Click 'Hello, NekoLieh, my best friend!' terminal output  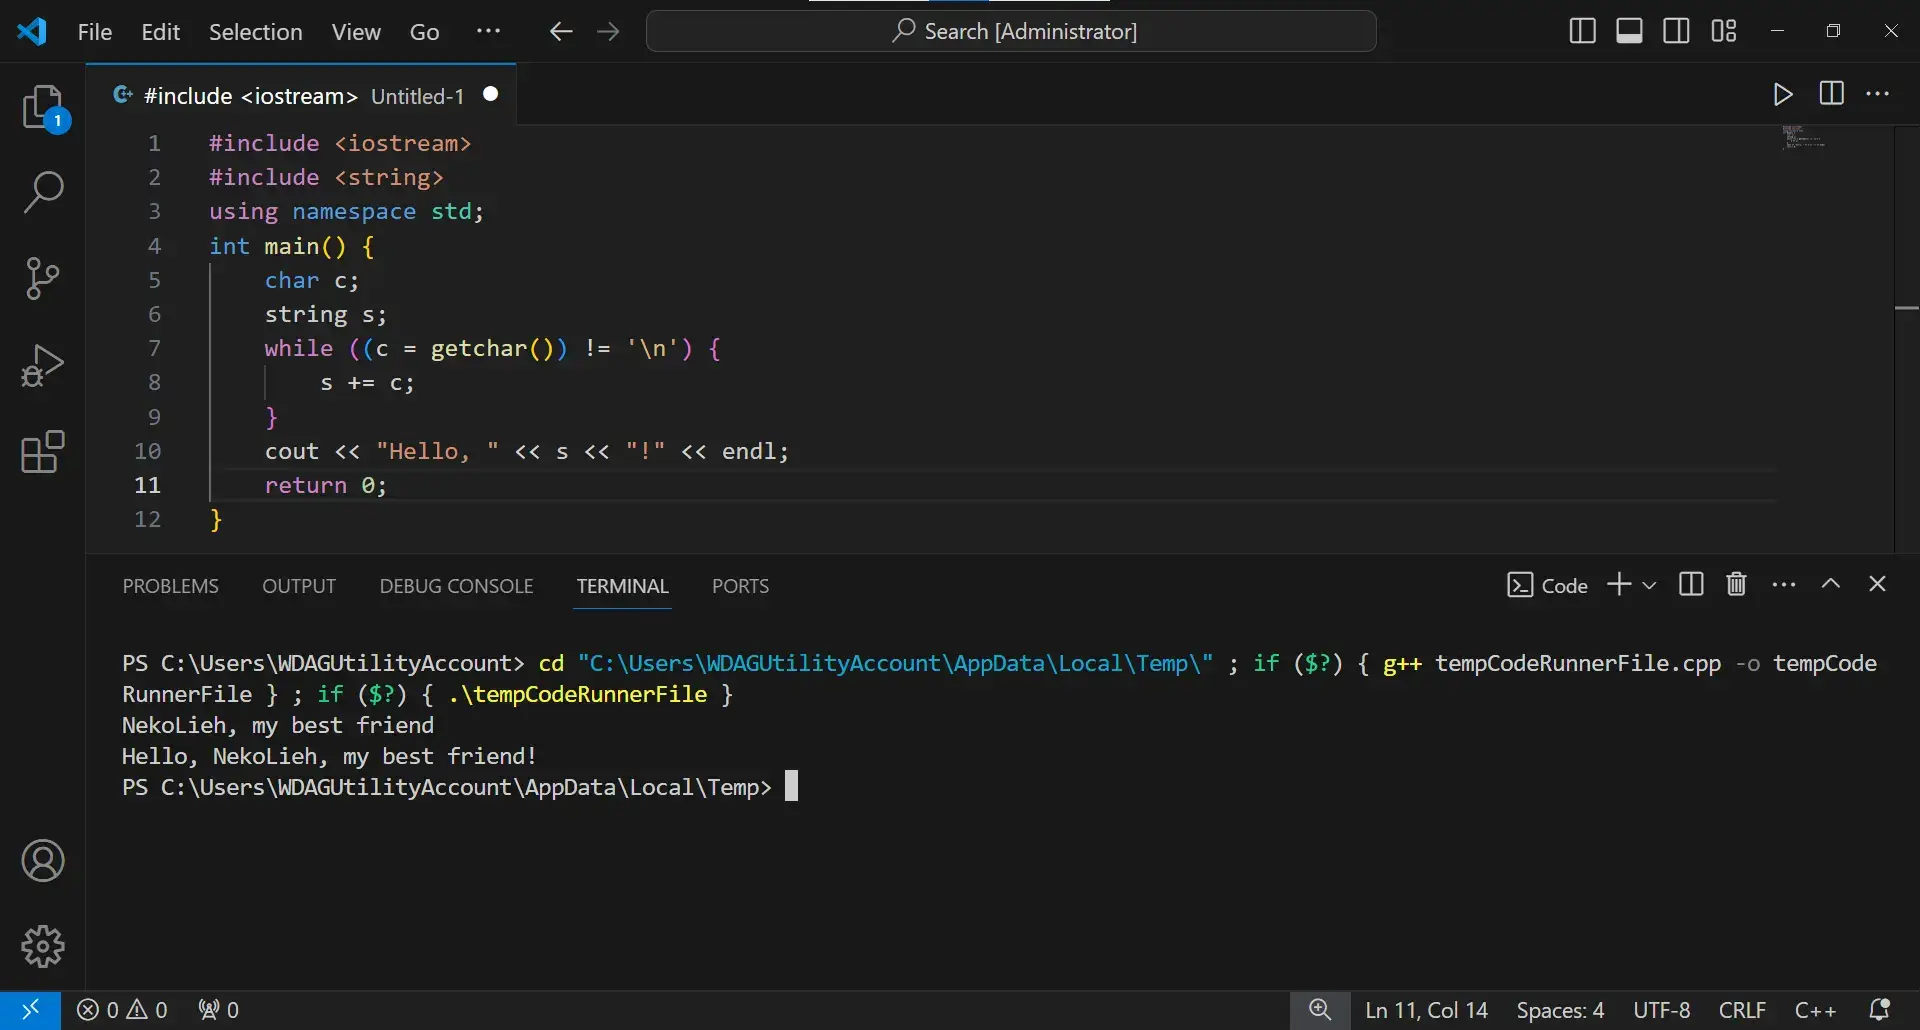pos(329,756)
